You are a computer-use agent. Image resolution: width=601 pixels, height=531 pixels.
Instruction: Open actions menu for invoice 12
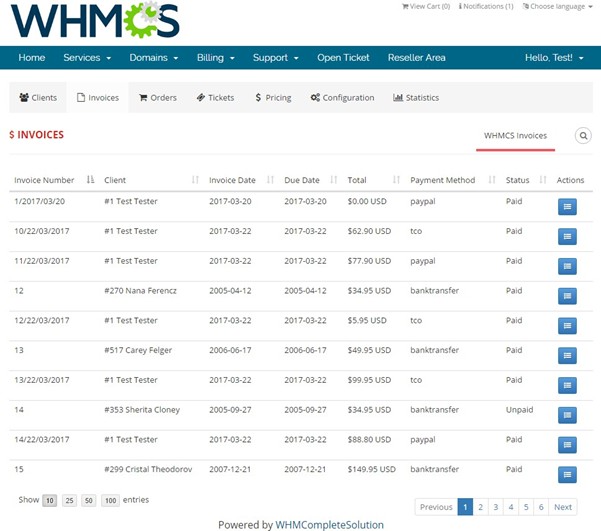[567, 296]
